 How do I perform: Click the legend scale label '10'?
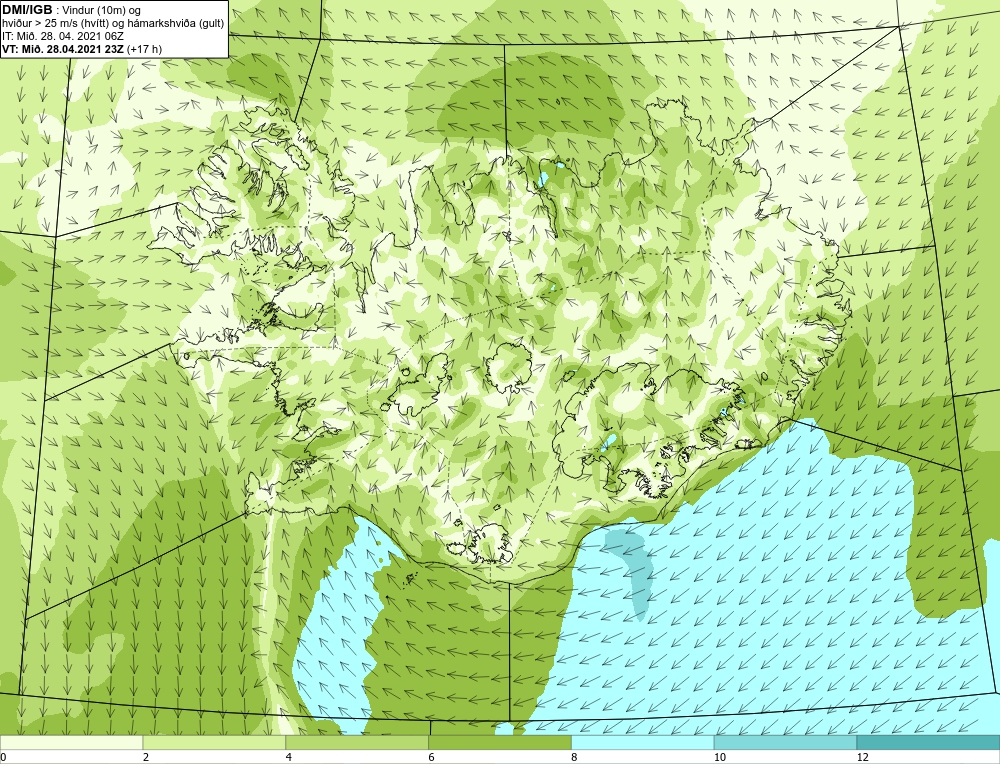[x=719, y=757]
